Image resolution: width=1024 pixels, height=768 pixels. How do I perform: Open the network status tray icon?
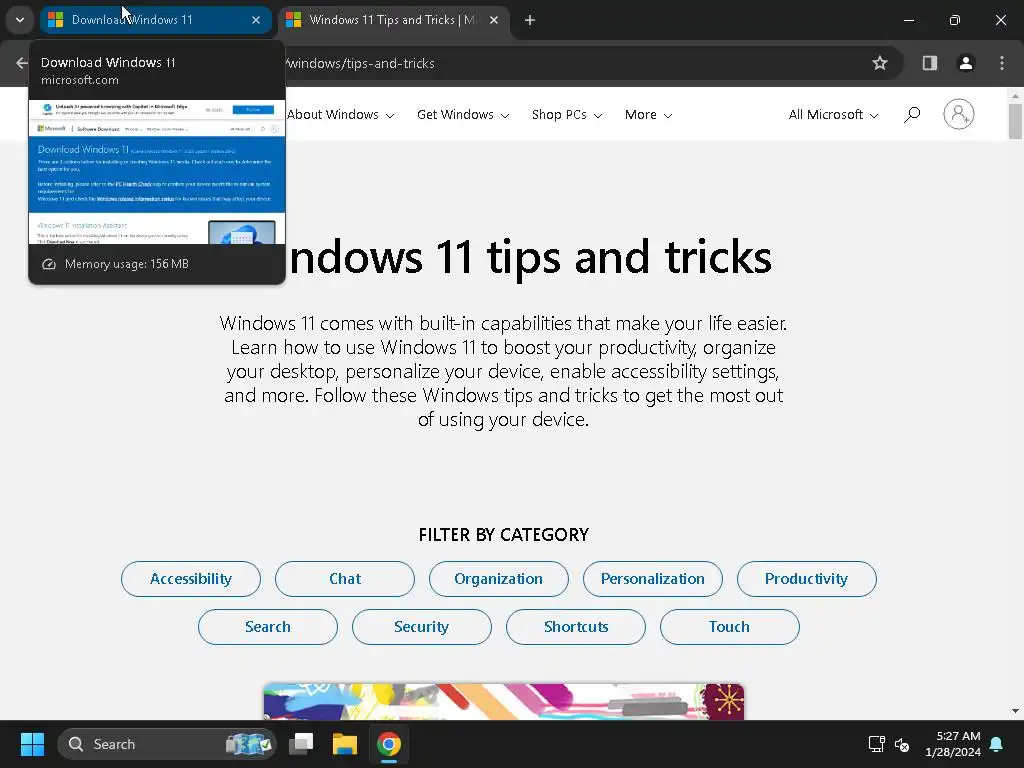point(876,744)
